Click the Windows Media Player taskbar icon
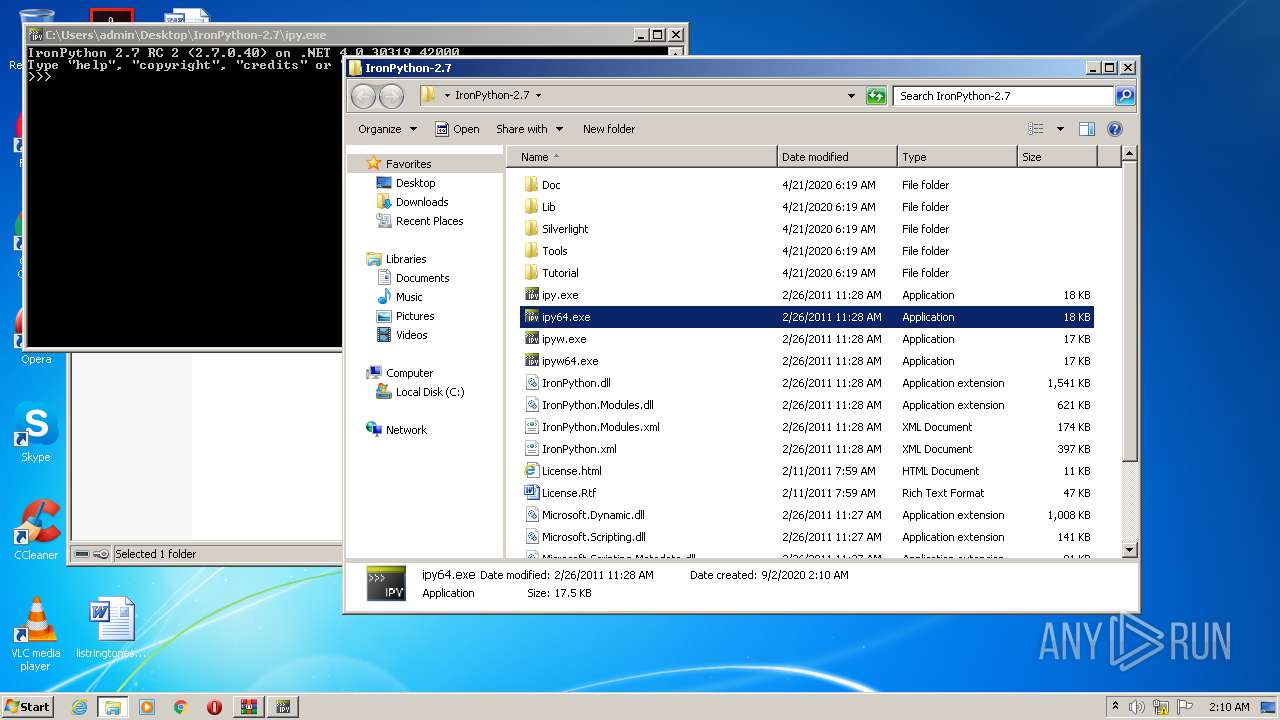This screenshot has width=1280, height=720. point(147,707)
